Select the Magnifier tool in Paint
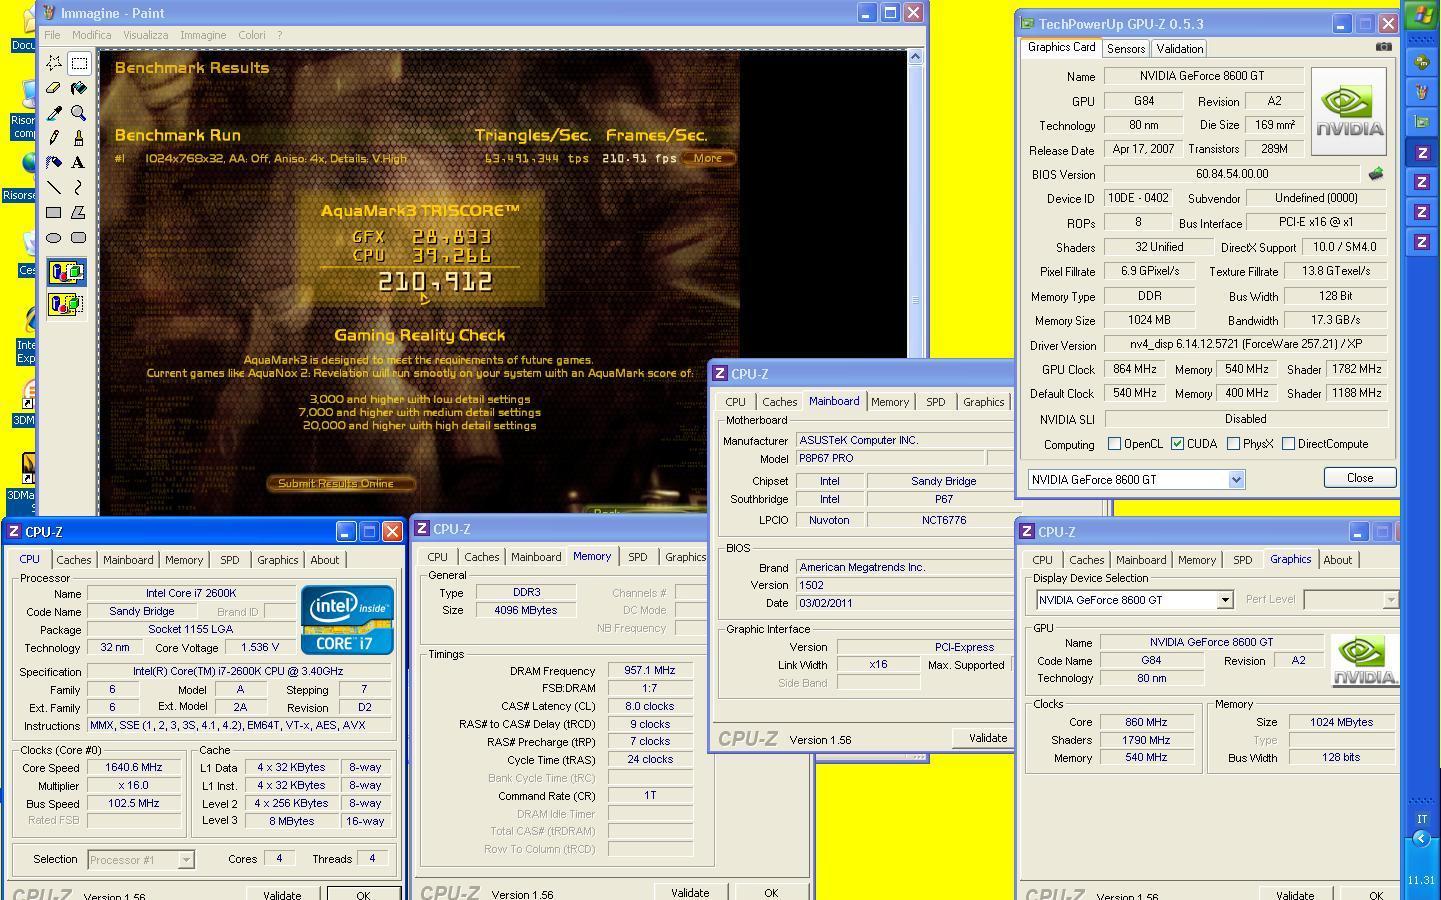The height and width of the screenshot is (900, 1441). (x=79, y=113)
